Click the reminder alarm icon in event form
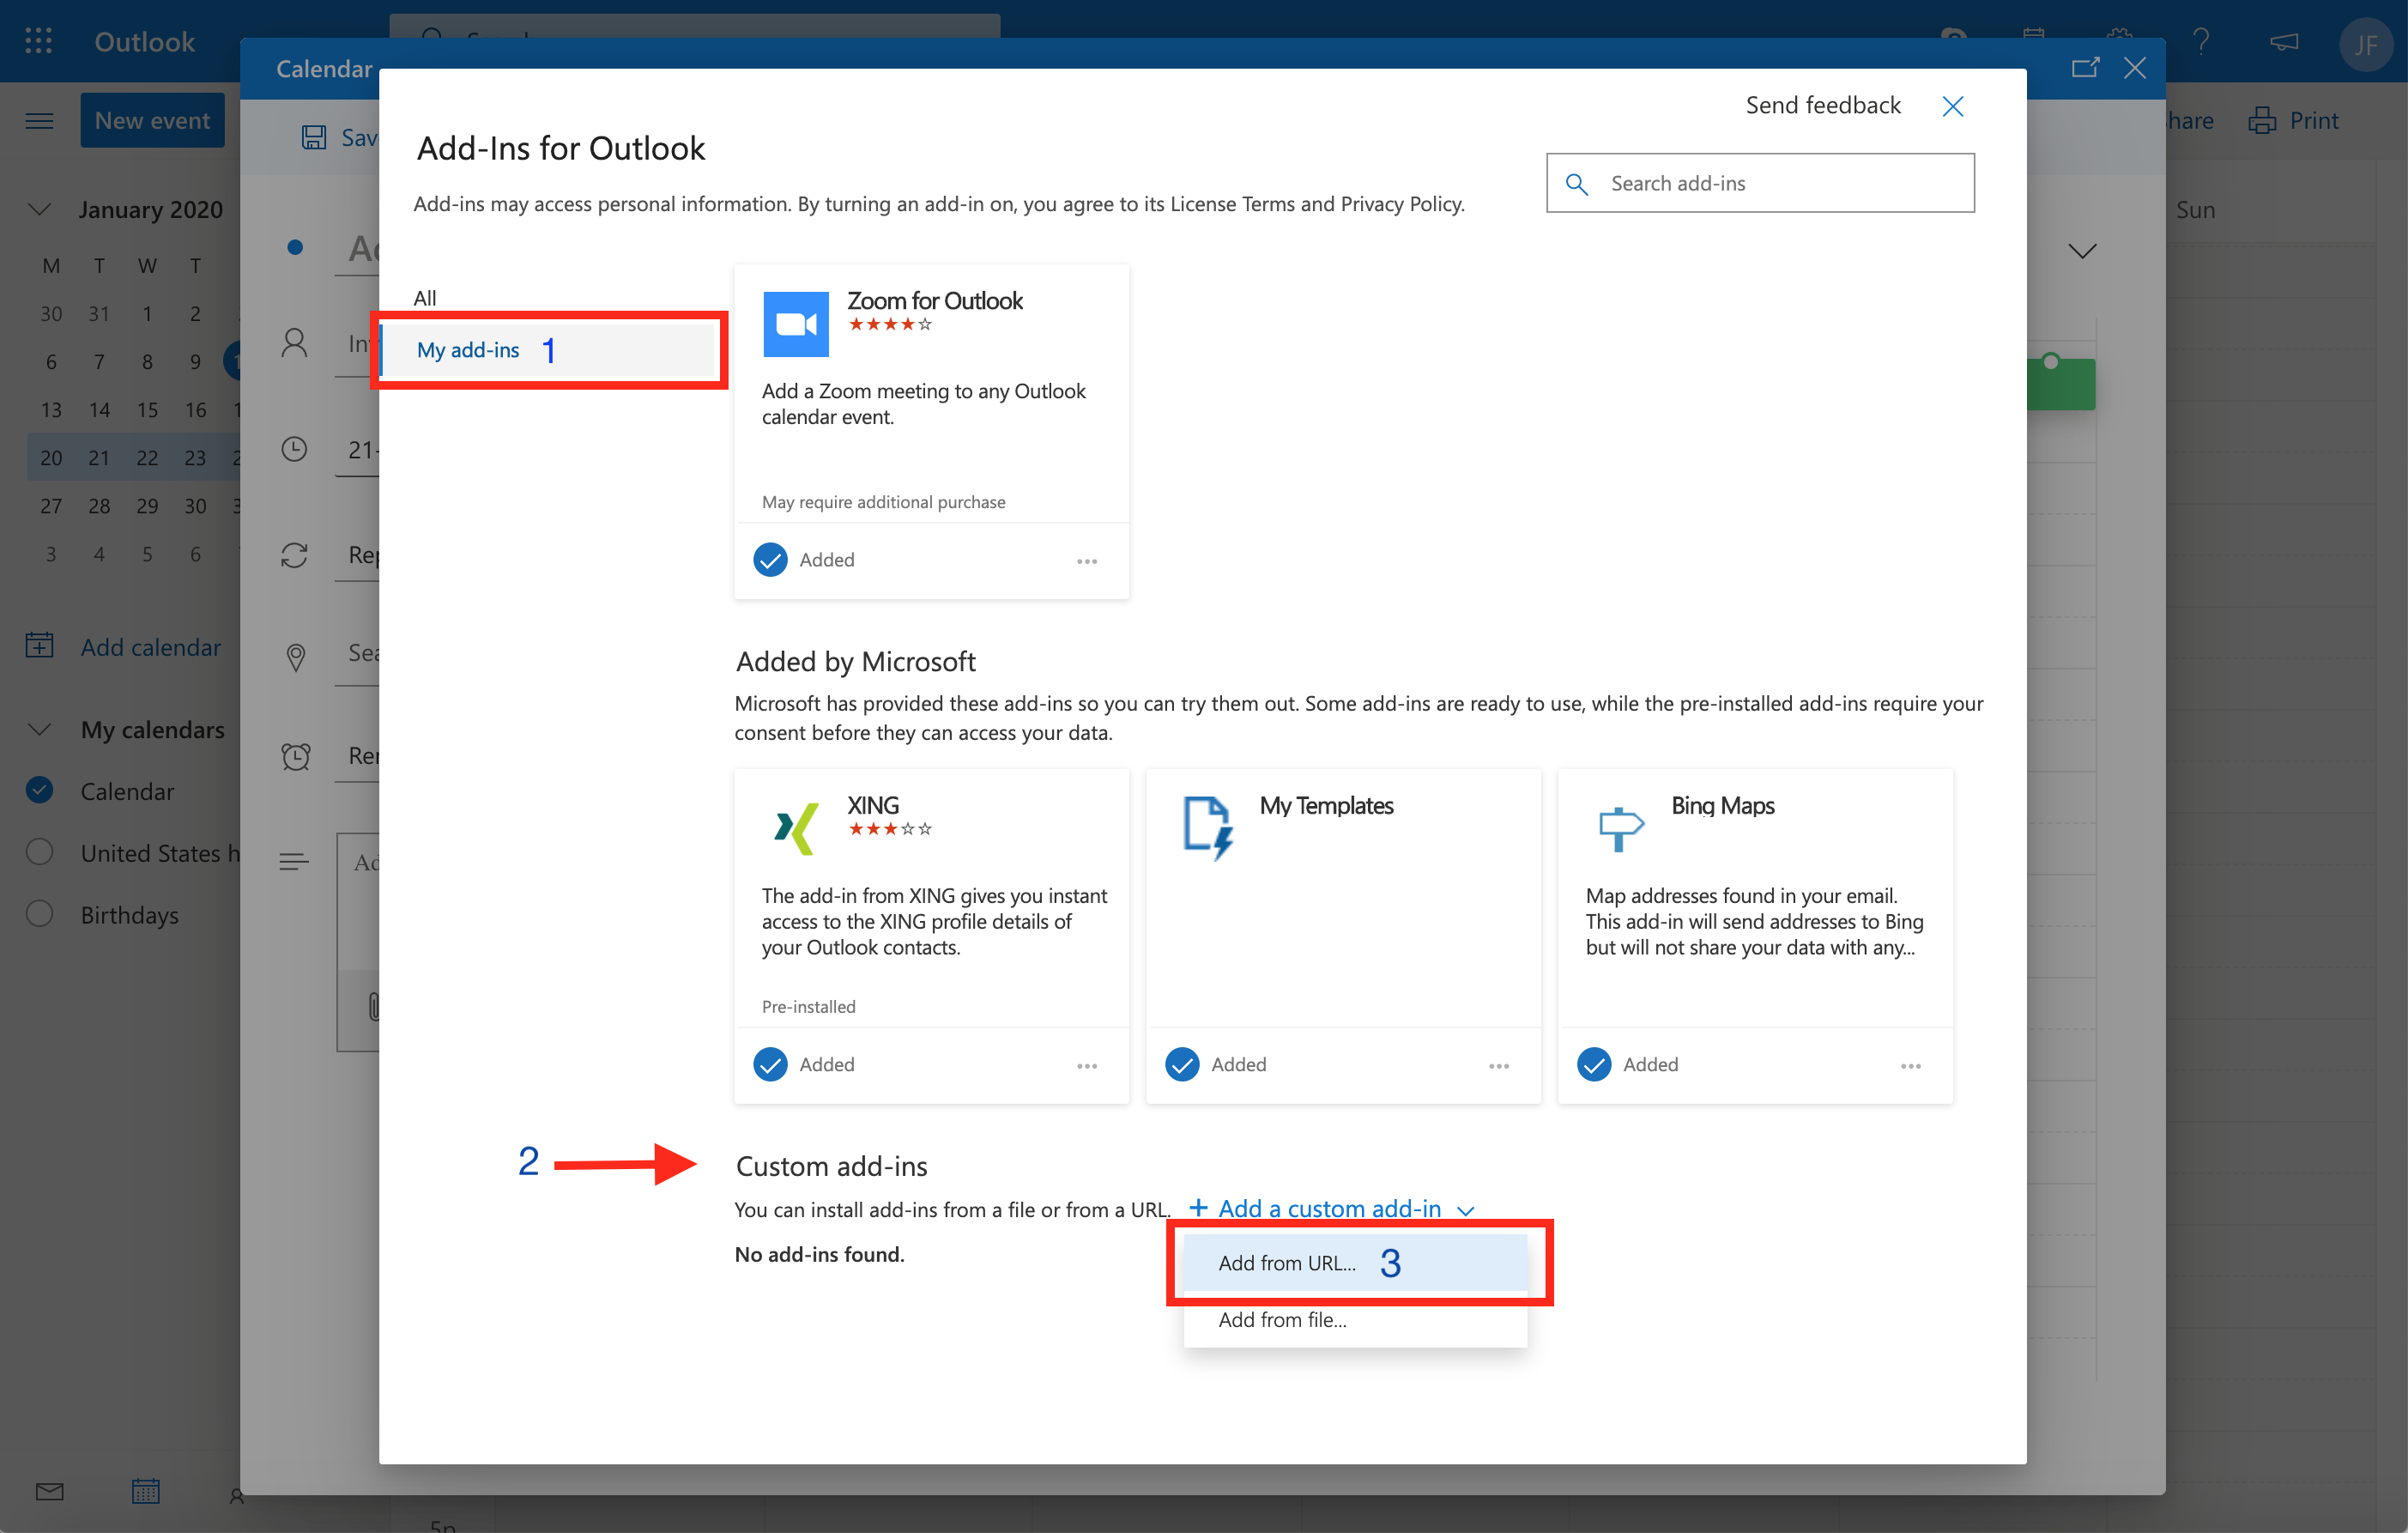 (x=295, y=756)
